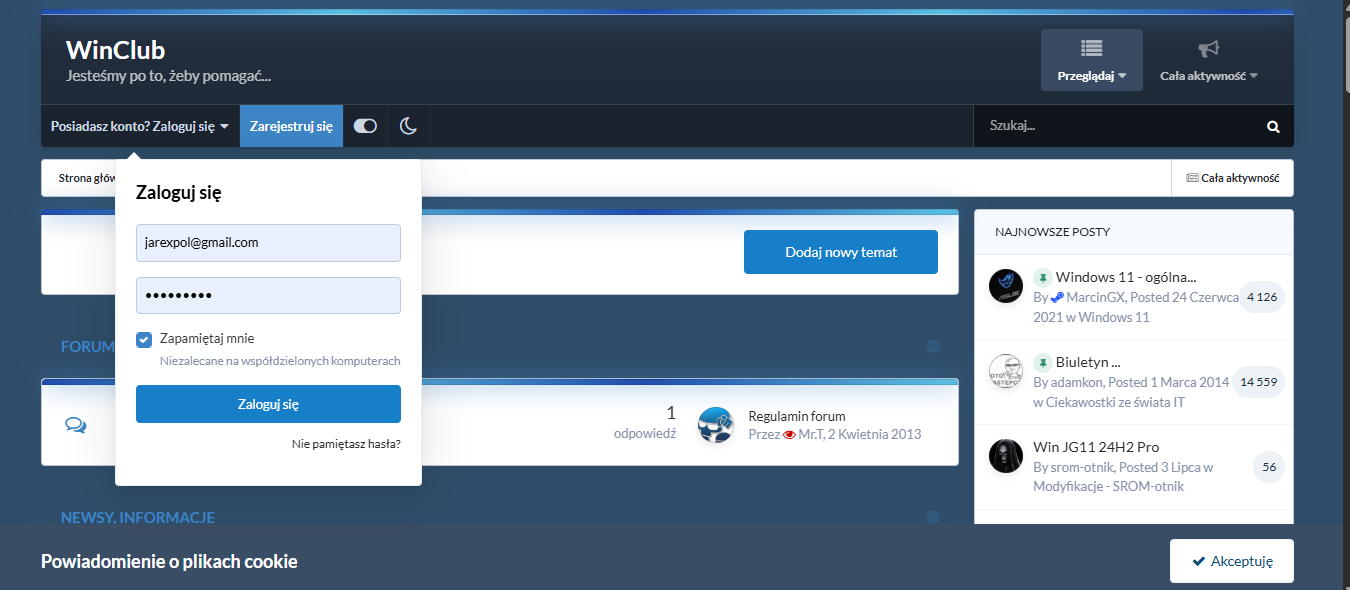Click Nie pamiętasz hasła? link
This screenshot has height=590, width=1350.
(346, 443)
